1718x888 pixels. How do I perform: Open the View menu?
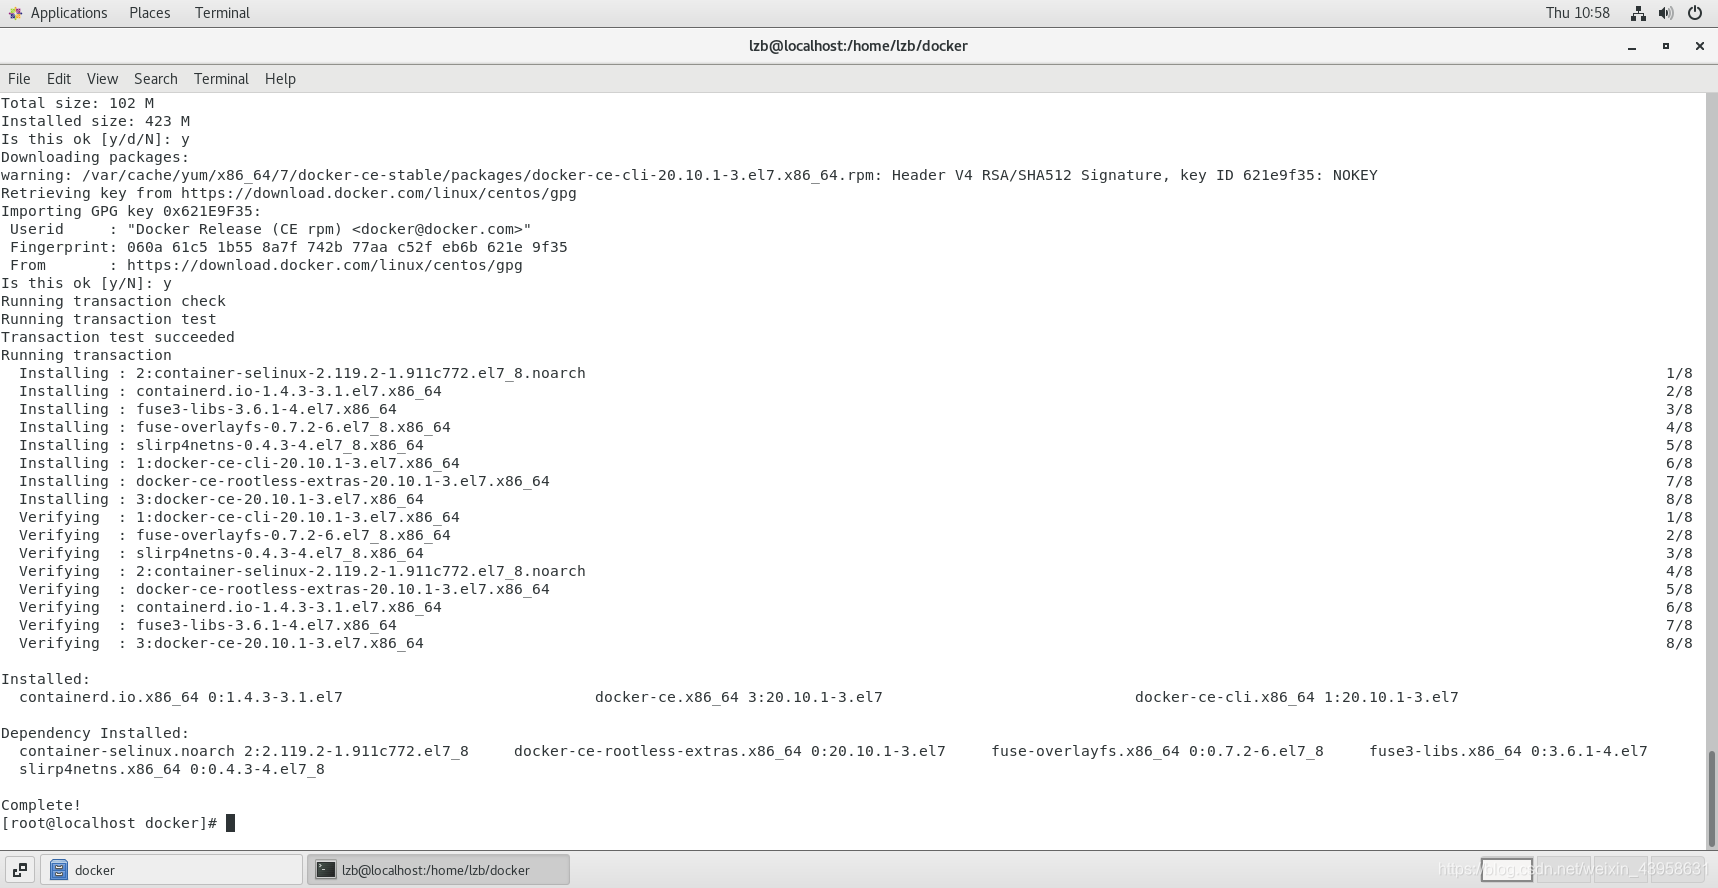point(102,79)
